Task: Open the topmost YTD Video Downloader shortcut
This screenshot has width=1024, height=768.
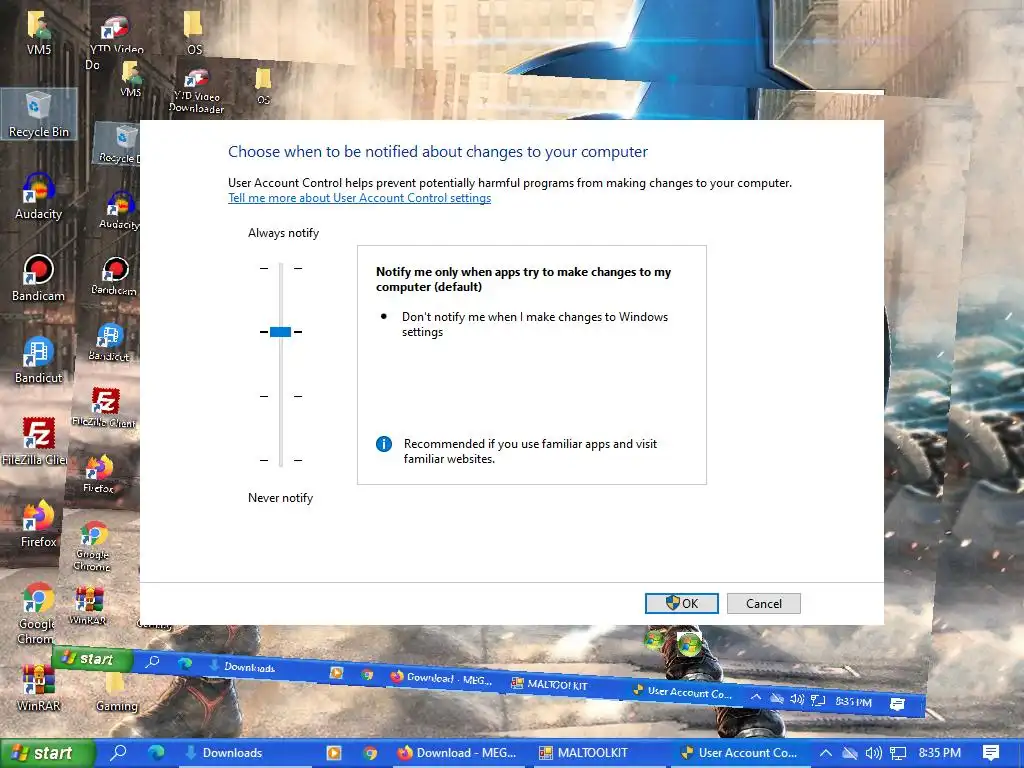Action: pyautogui.click(x=115, y=40)
